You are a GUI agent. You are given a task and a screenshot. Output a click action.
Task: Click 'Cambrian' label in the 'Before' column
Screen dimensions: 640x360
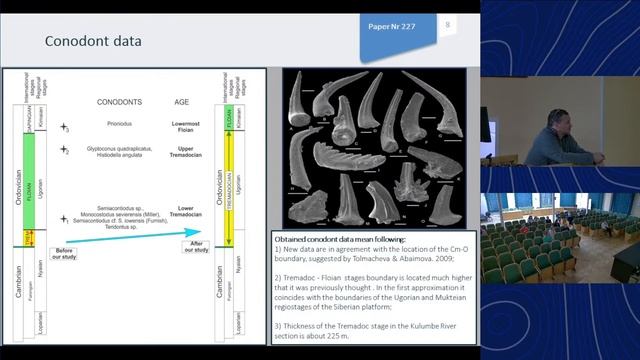pos(18,282)
